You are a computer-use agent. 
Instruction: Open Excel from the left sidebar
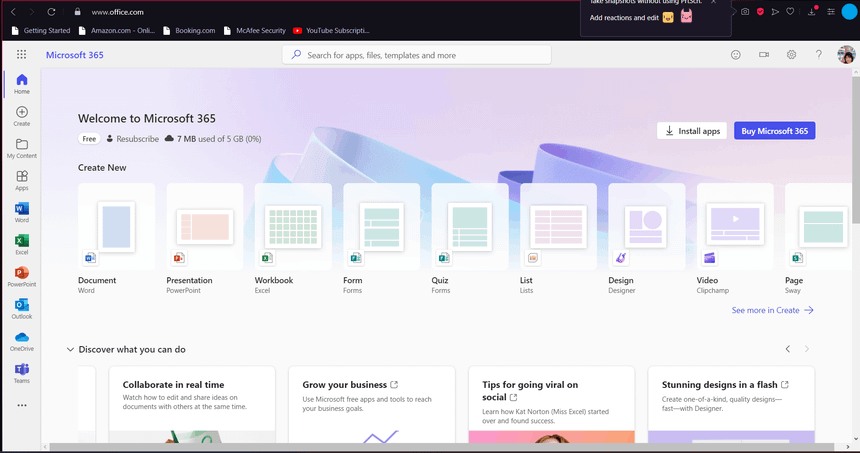[21, 244]
